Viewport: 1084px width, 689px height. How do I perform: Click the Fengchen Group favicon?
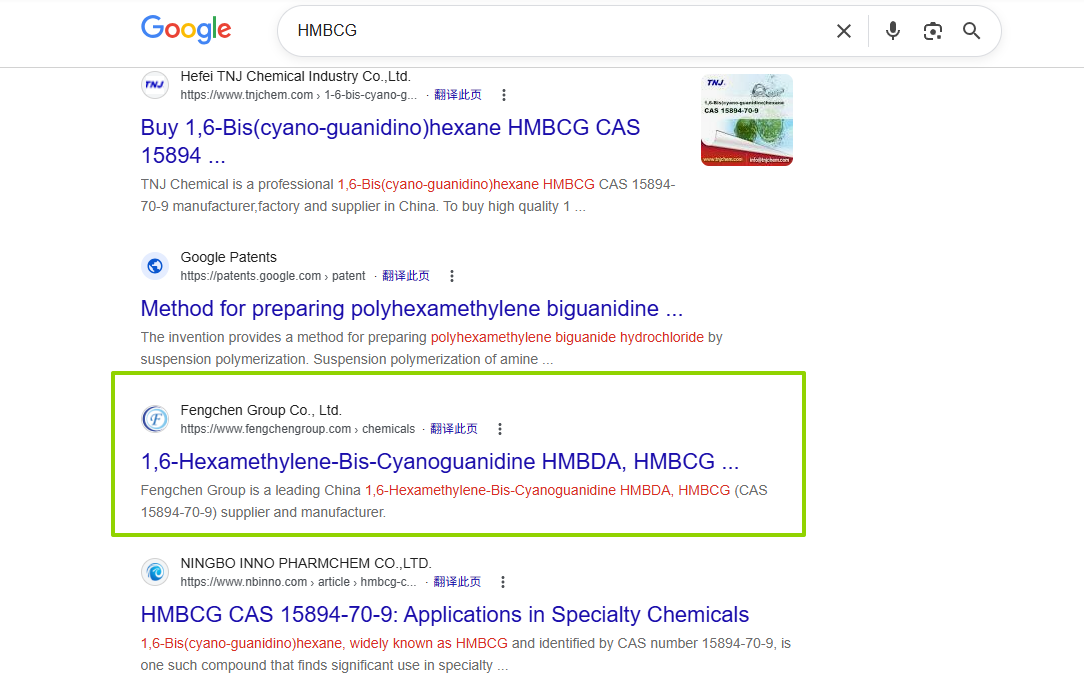tap(155, 419)
